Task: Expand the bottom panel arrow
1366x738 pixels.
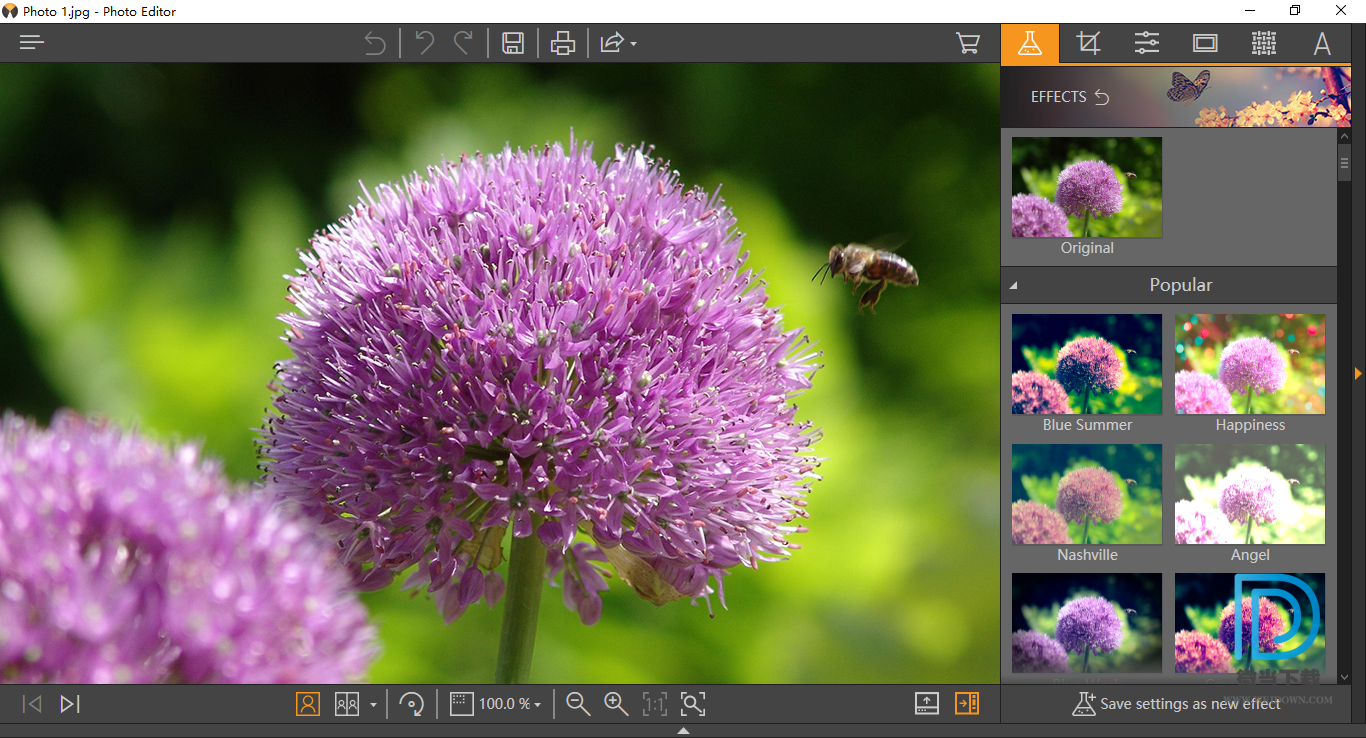Action: 683,731
